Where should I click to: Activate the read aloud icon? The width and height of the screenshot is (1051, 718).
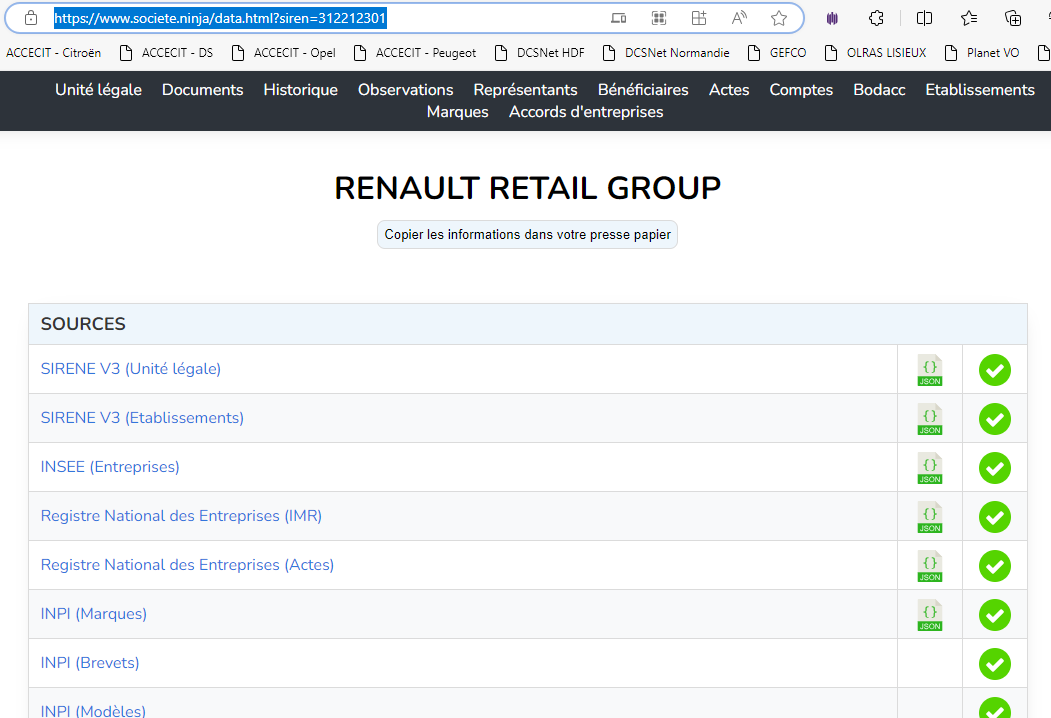click(x=739, y=18)
